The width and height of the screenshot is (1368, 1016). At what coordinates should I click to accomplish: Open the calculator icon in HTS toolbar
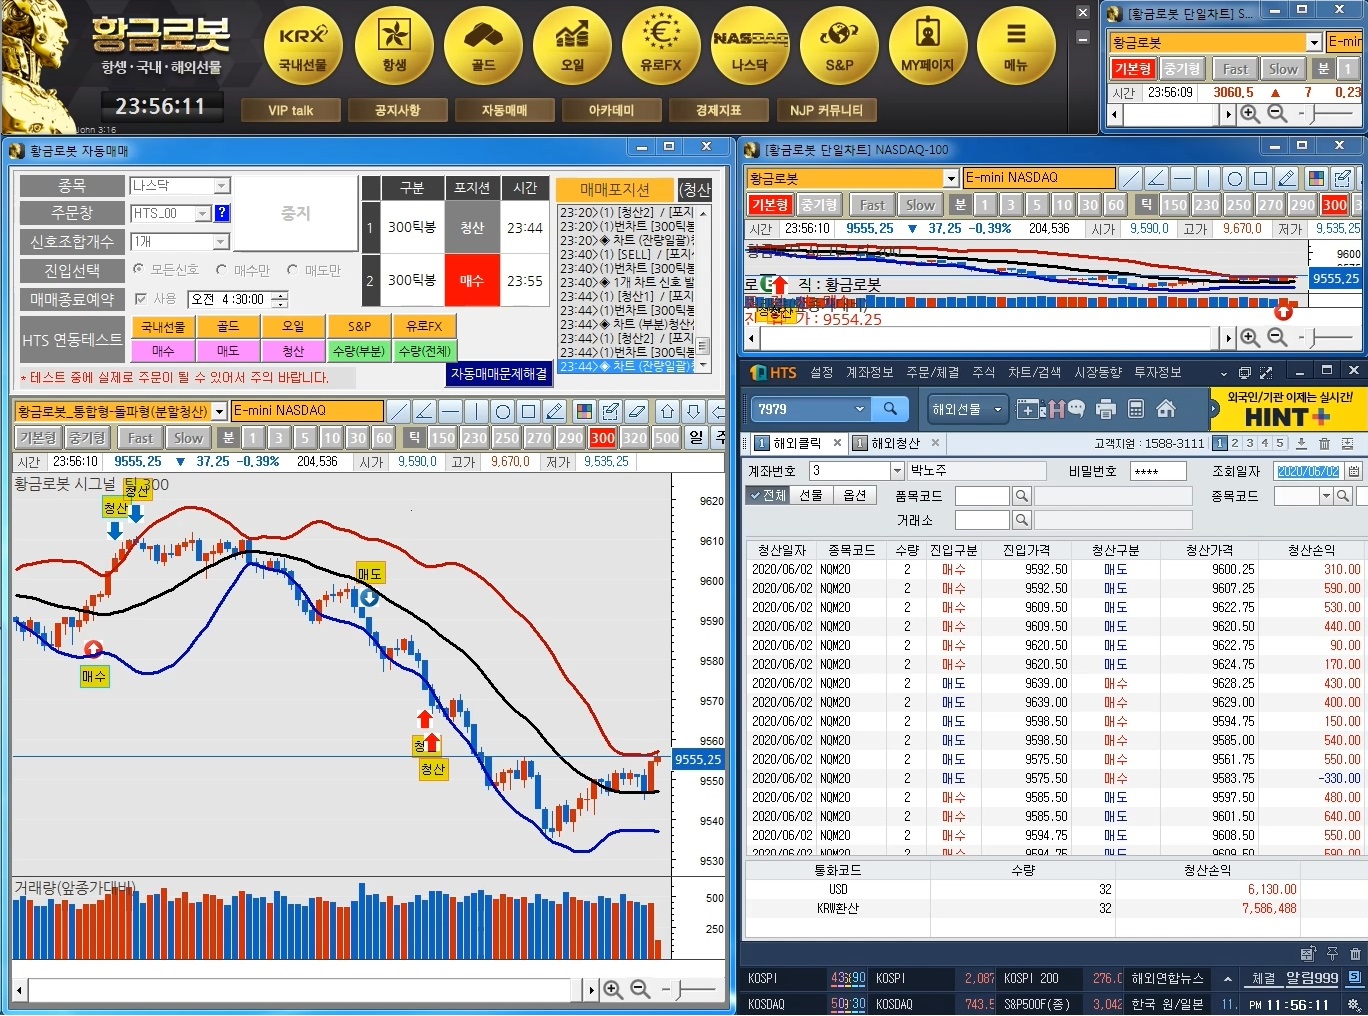(1135, 409)
